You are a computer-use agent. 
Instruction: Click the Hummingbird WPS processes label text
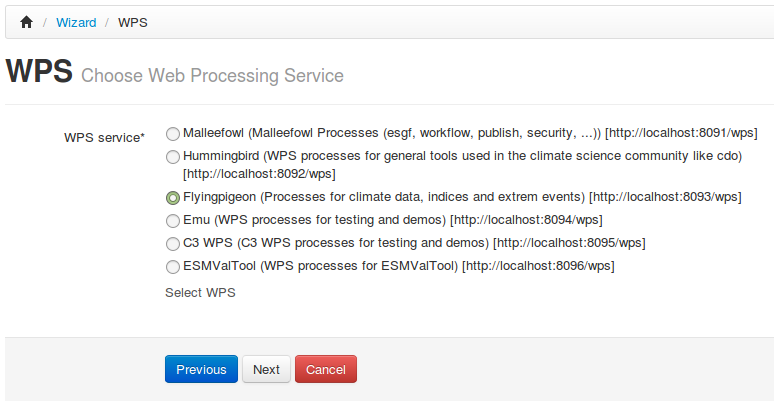463,165
